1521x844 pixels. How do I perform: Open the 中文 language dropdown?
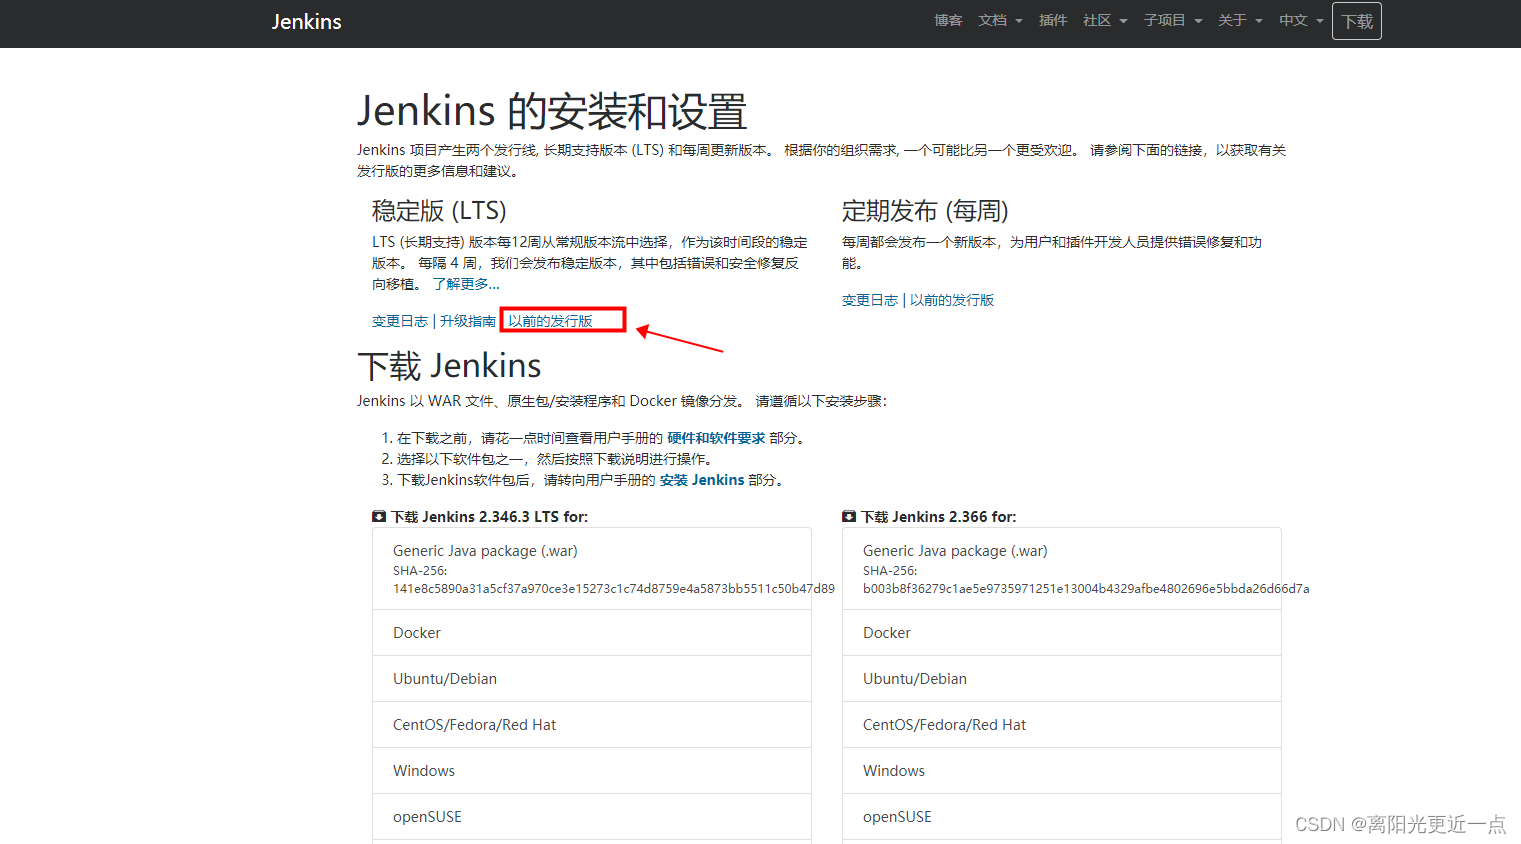point(1301,20)
